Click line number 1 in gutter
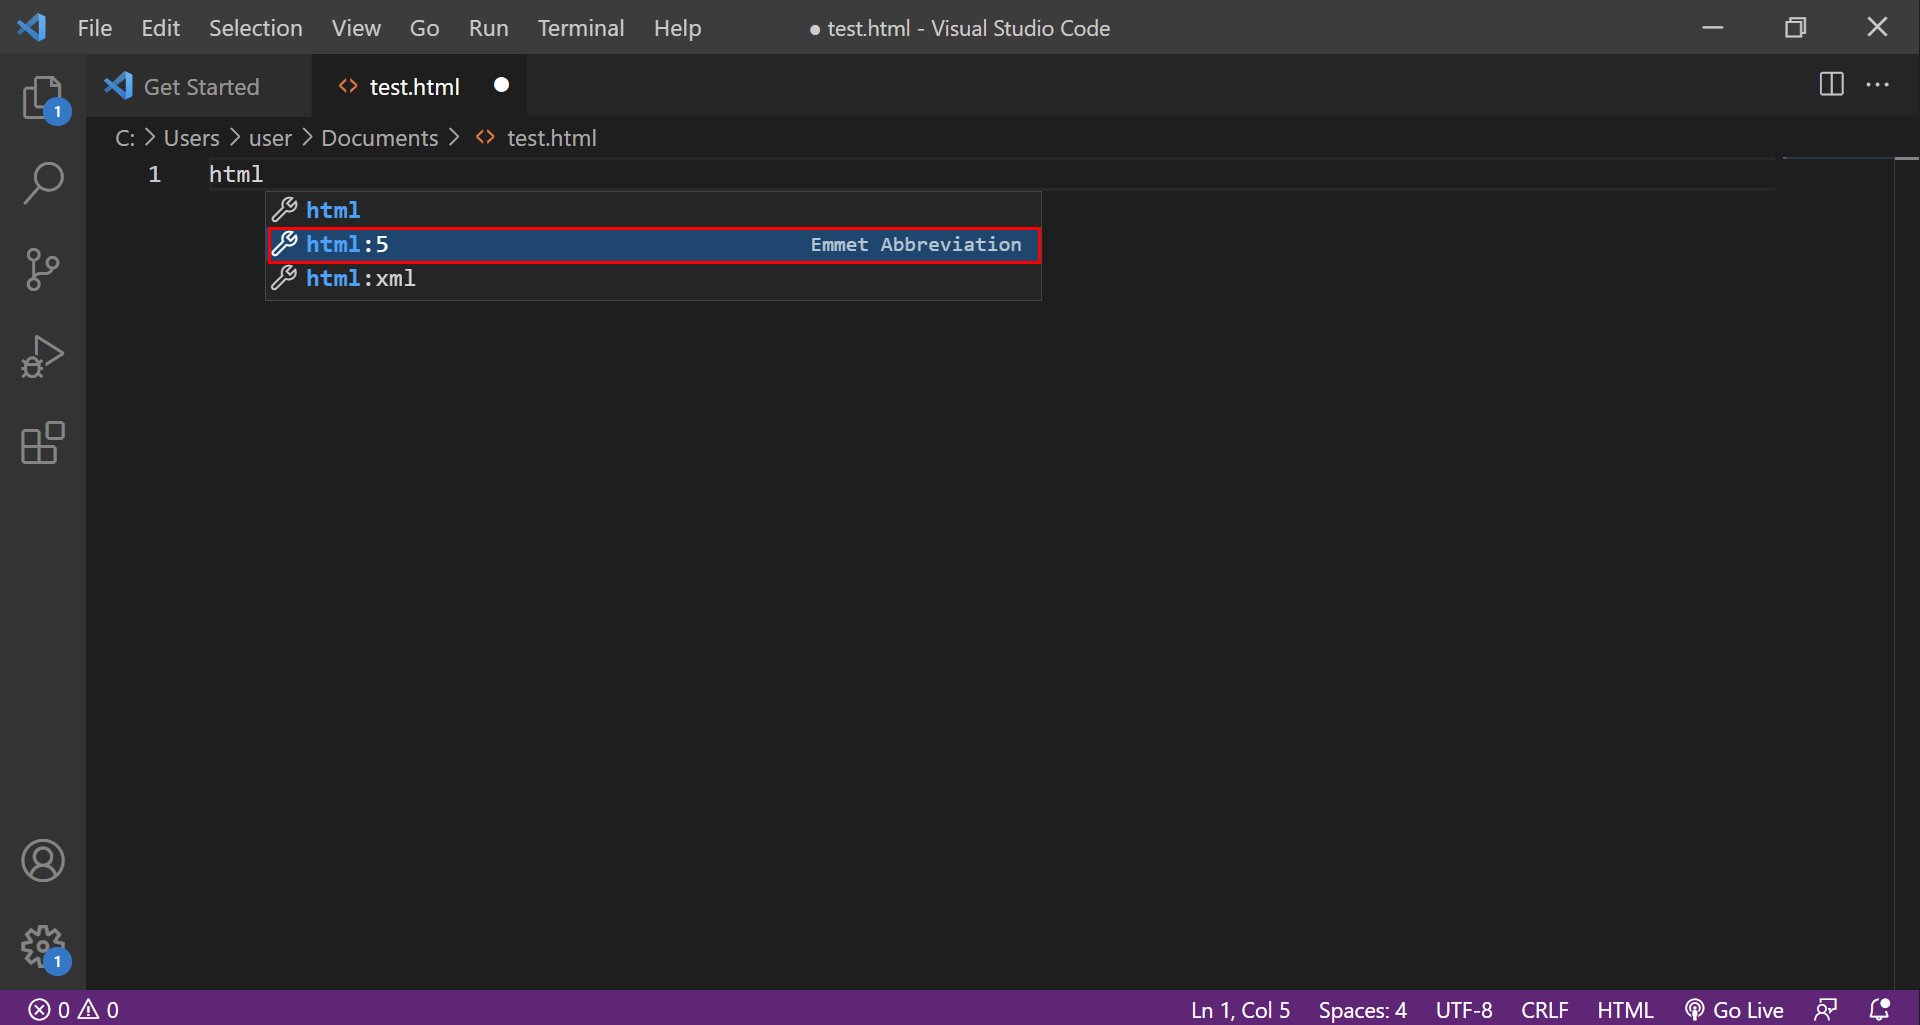The height and width of the screenshot is (1025, 1920). [154, 174]
